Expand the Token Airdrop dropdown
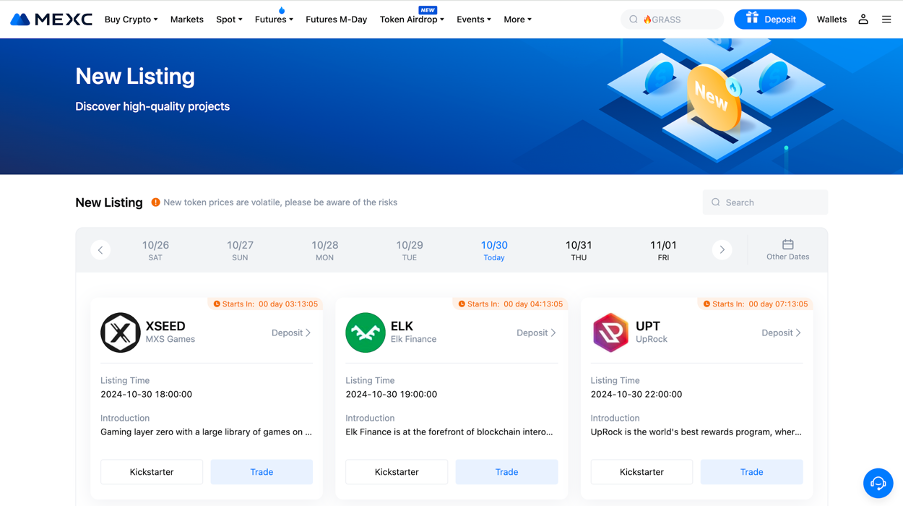 tap(412, 19)
